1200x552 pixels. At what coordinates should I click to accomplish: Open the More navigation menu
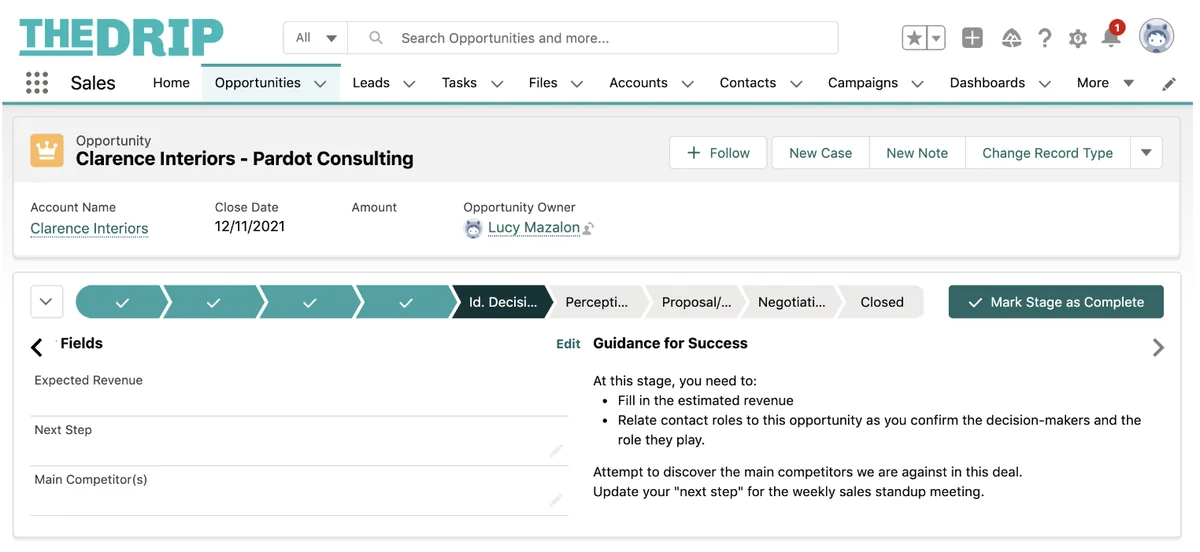[1105, 83]
